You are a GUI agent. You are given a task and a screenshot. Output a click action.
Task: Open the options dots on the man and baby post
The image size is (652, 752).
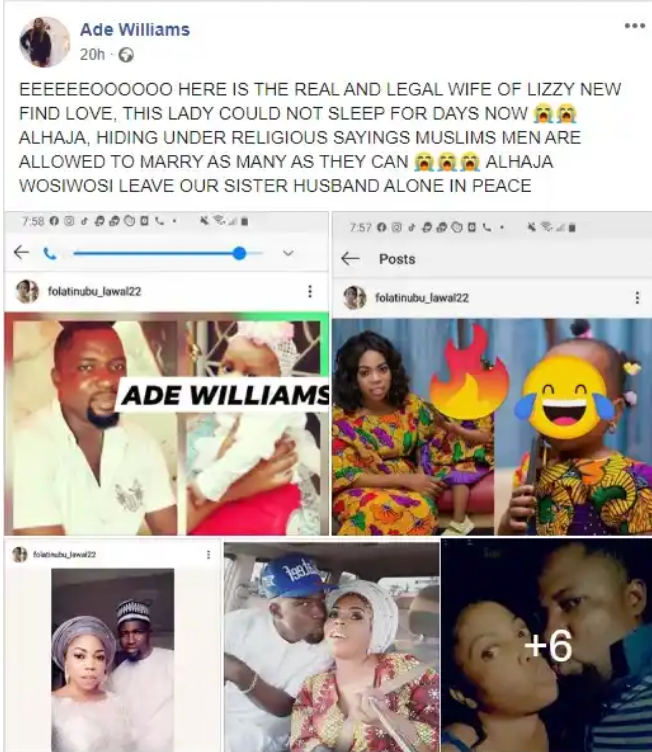310,291
